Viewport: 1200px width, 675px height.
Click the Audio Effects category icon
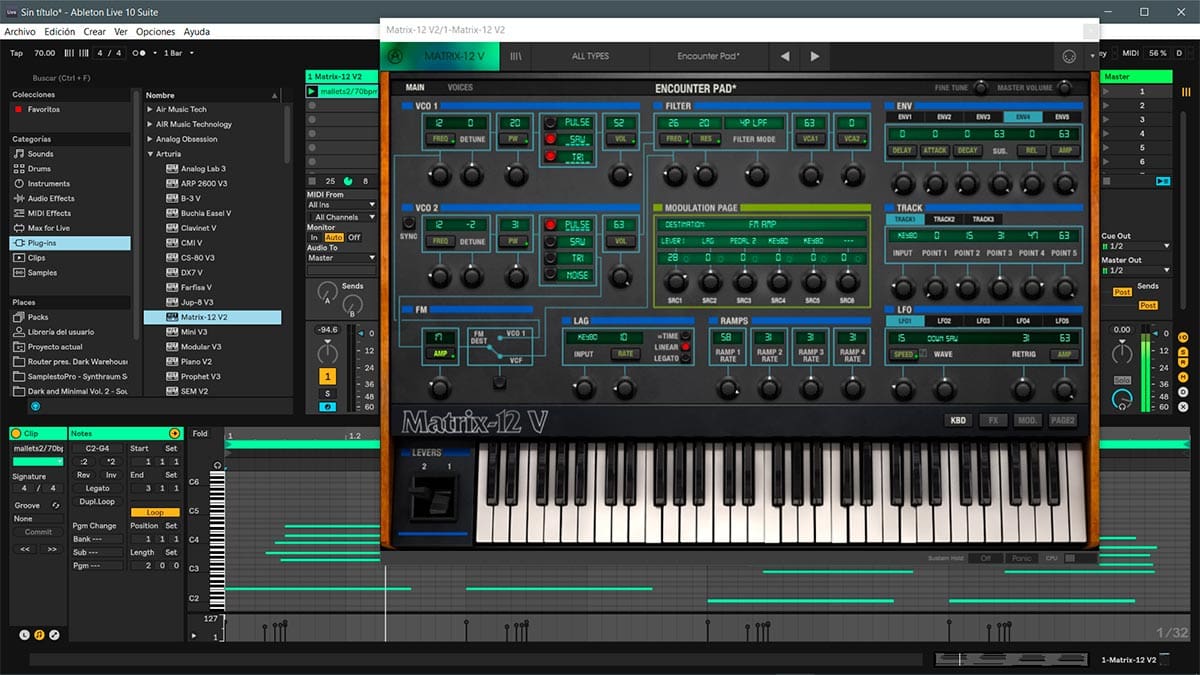coord(18,199)
